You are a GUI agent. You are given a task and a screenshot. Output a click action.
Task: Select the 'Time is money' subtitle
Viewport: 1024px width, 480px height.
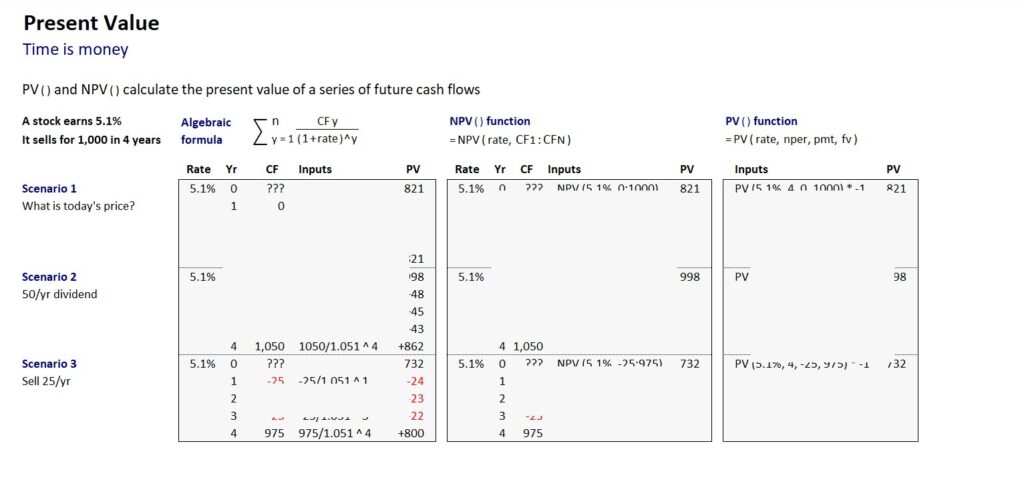(x=75, y=49)
